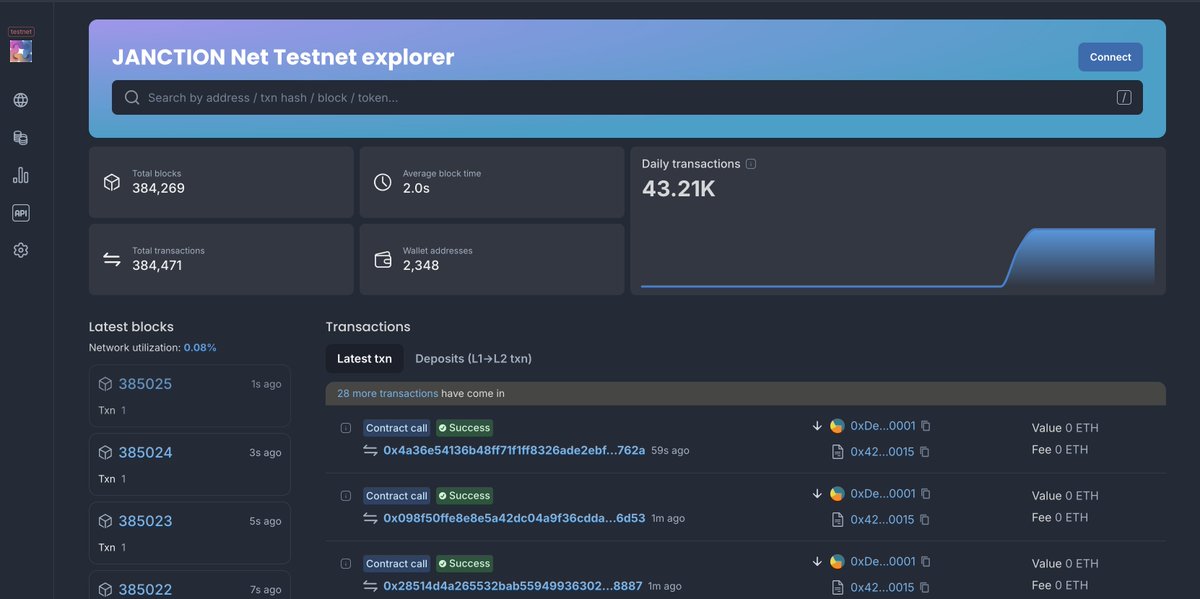Click the Wallet addresses wallet icon
The image size is (1200, 599).
pyautogui.click(x=382, y=259)
